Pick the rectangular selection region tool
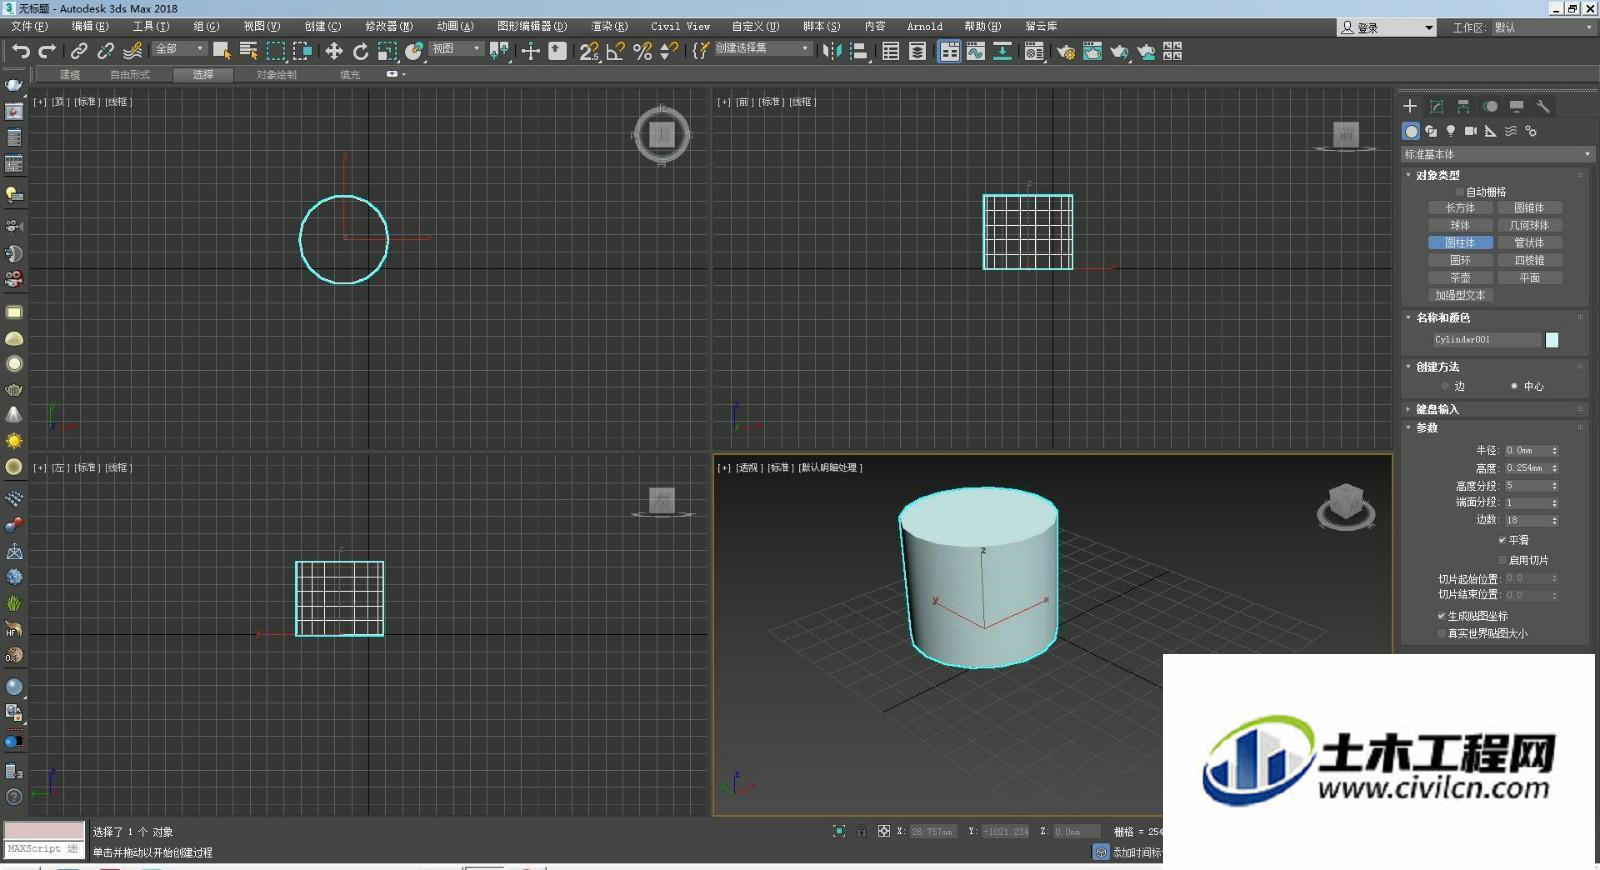Screen dimensions: 1600x870 coord(275,51)
